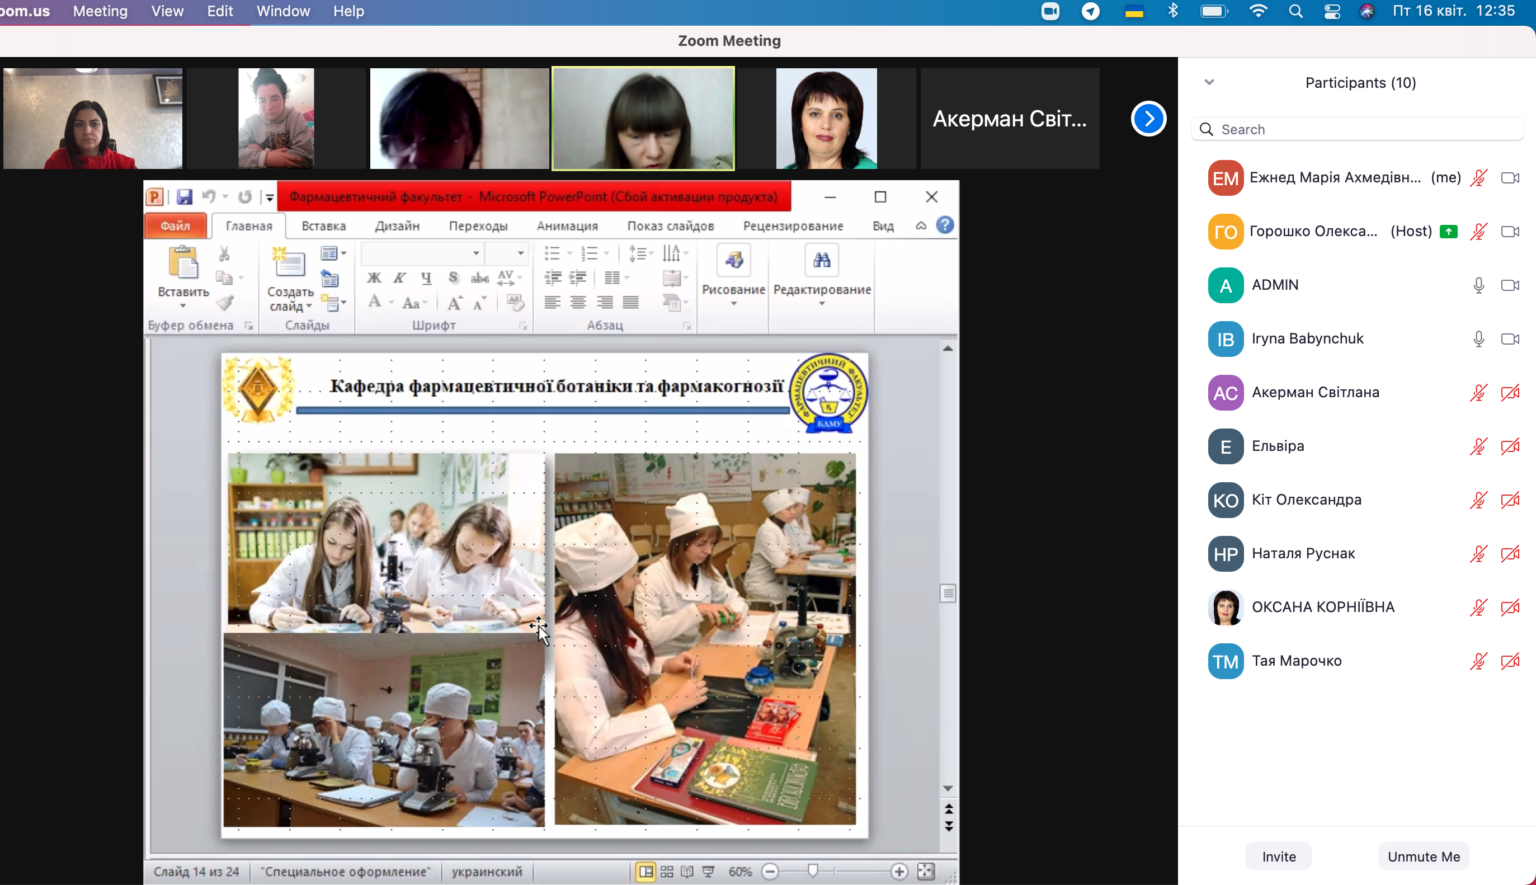Image resolution: width=1536 pixels, height=885 pixels.
Task: Click the blue PowerPoint help icon
Action: coord(945,225)
